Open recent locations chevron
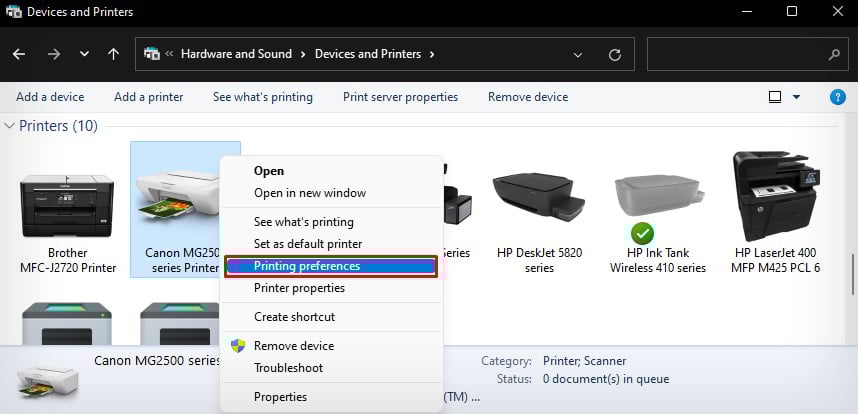This screenshot has height=414, width=858. click(84, 54)
